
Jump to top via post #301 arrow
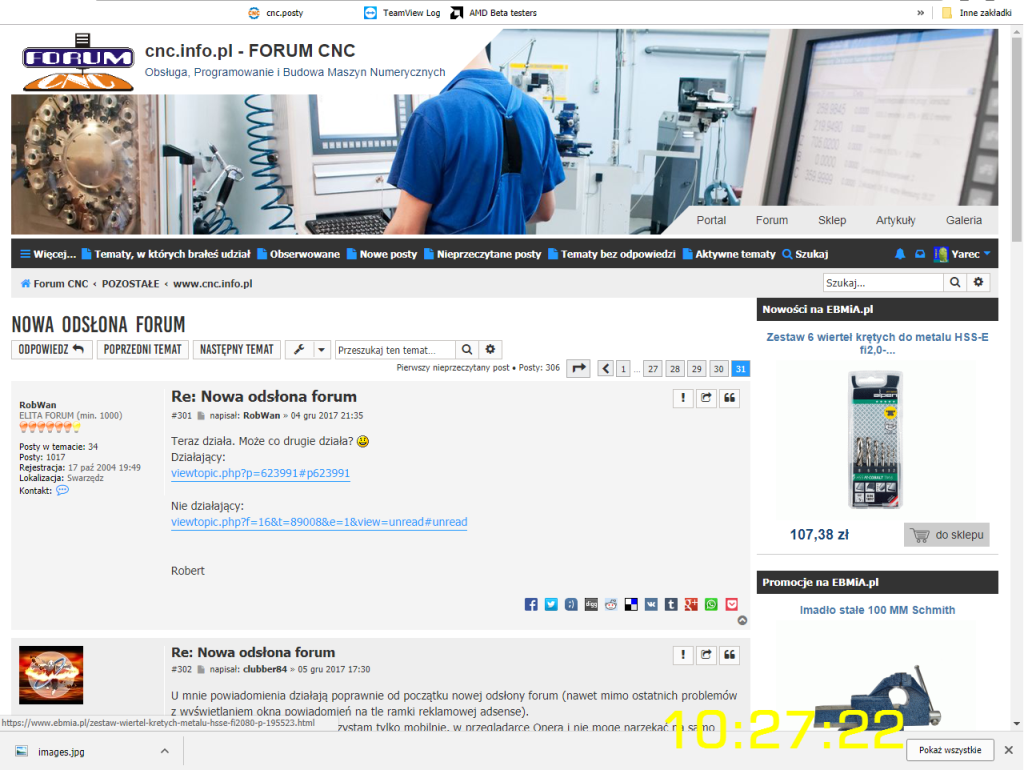coord(743,620)
